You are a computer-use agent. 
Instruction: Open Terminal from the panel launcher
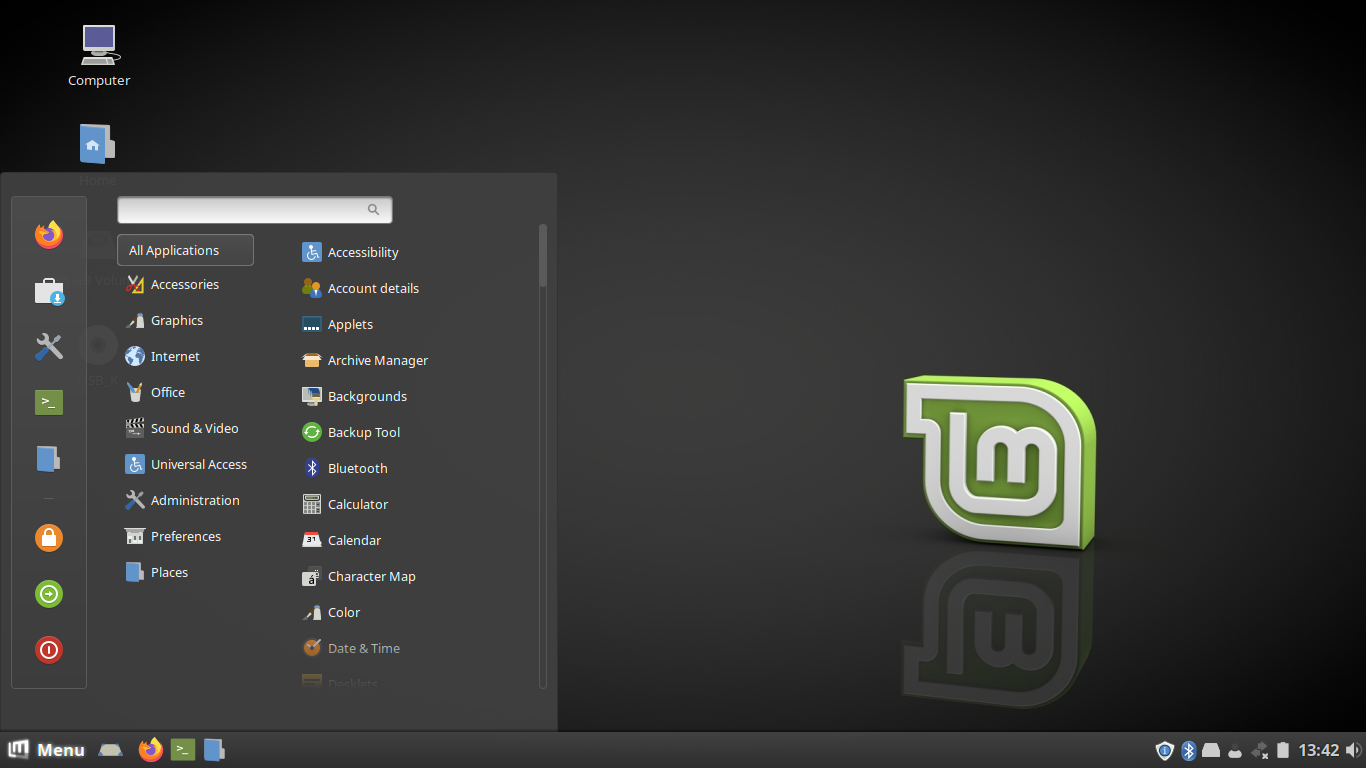click(183, 750)
